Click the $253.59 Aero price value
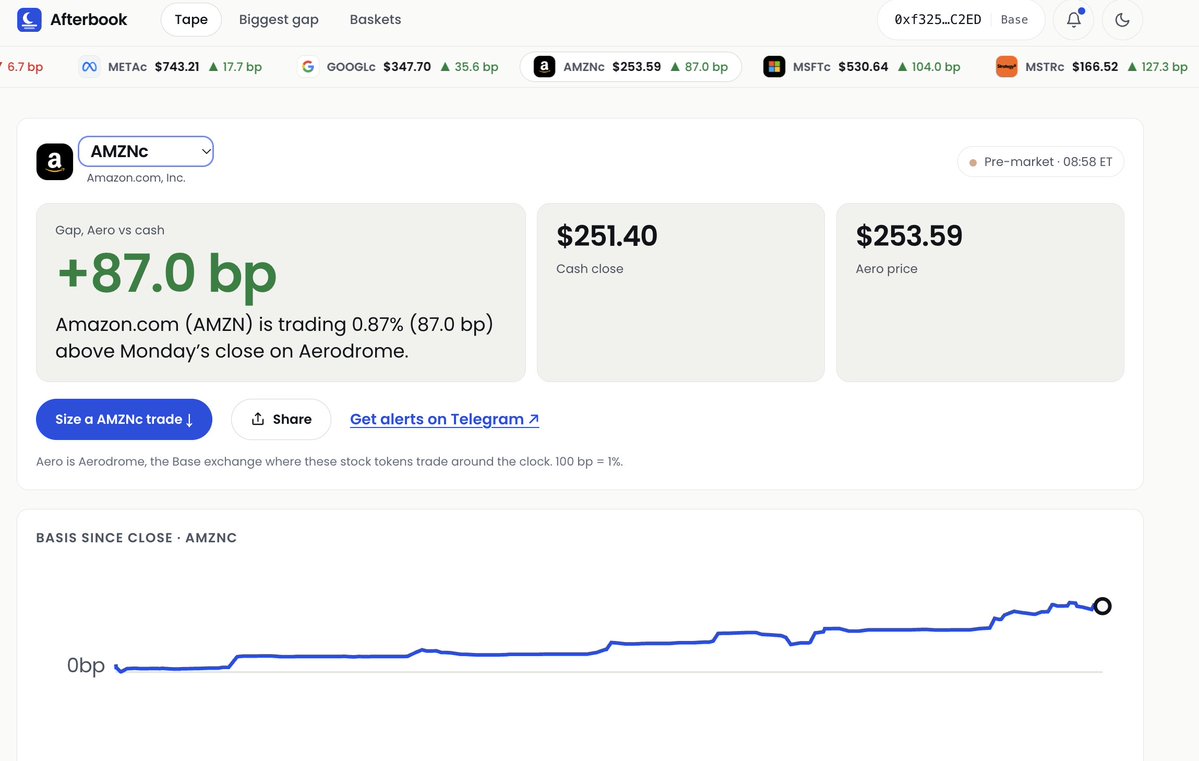This screenshot has height=761, width=1199. point(909,236)
